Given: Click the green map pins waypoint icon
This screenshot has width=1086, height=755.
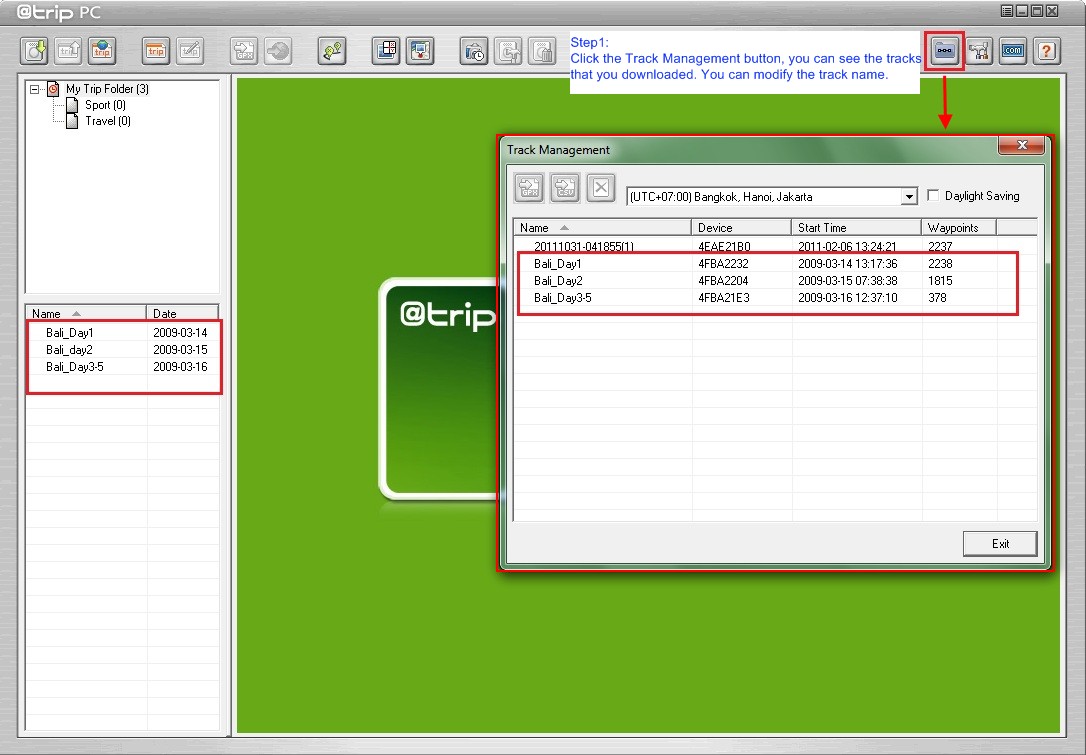Looking at the screenshot, I should tap(332, 51).
